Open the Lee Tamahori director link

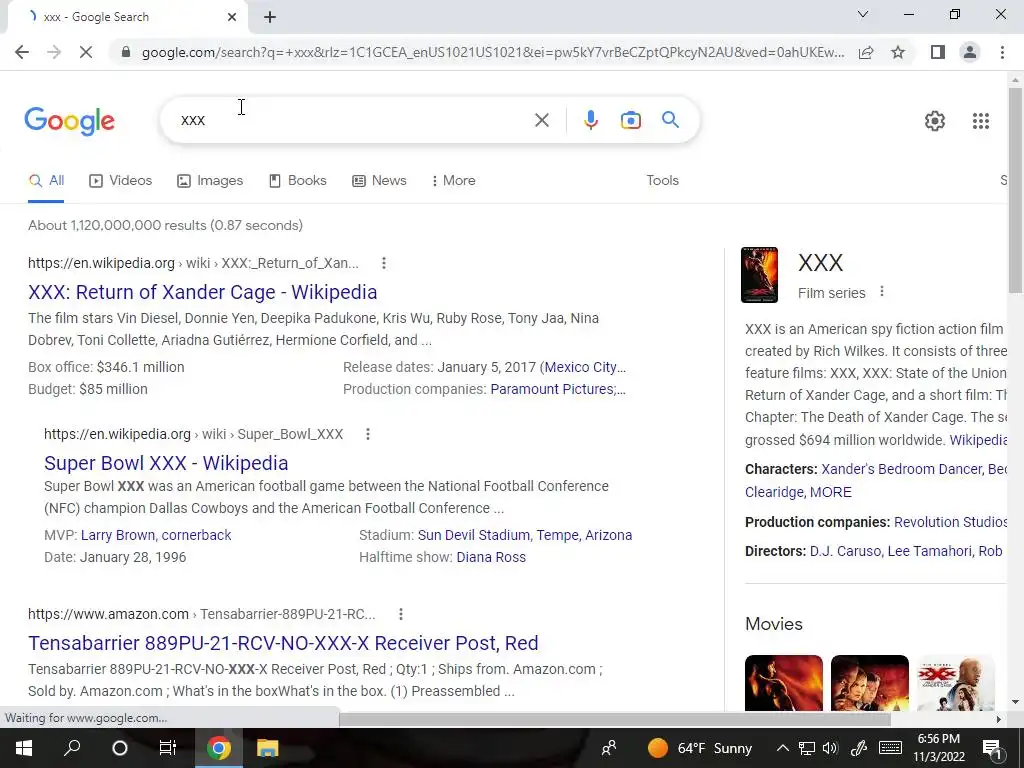tap(929, 551)
